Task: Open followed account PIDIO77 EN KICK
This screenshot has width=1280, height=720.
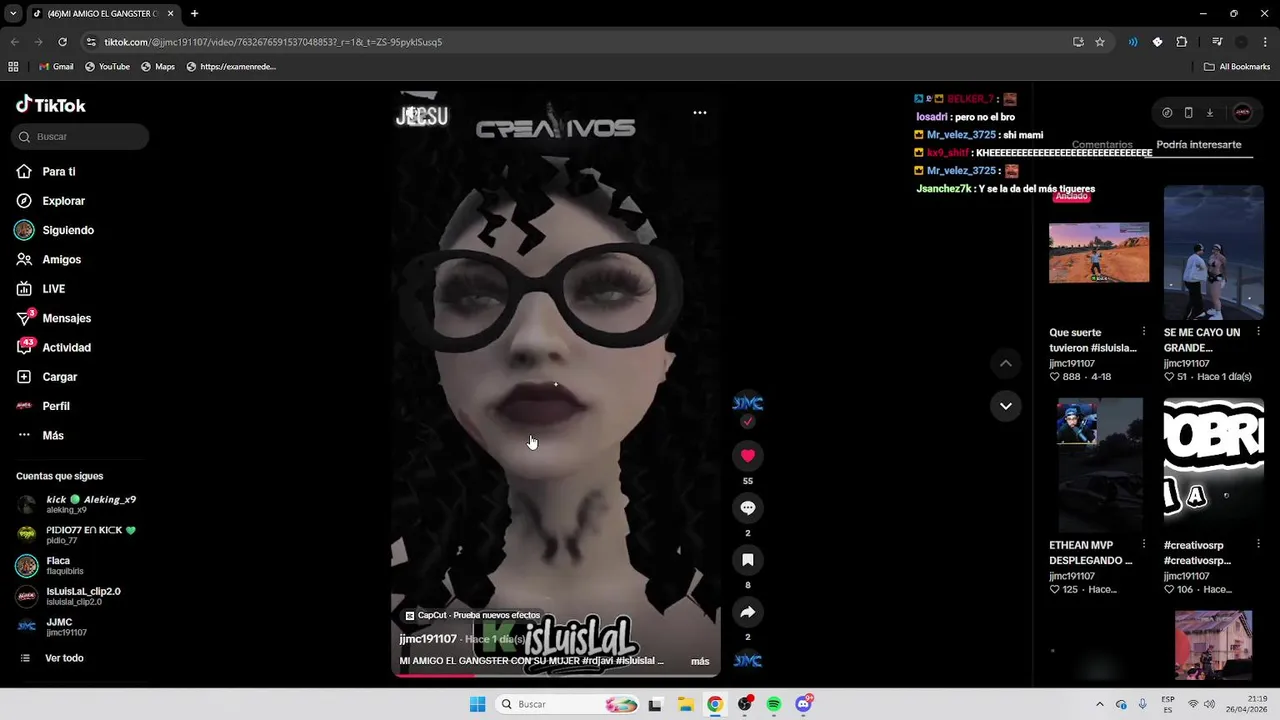Action: click(76, 535)
